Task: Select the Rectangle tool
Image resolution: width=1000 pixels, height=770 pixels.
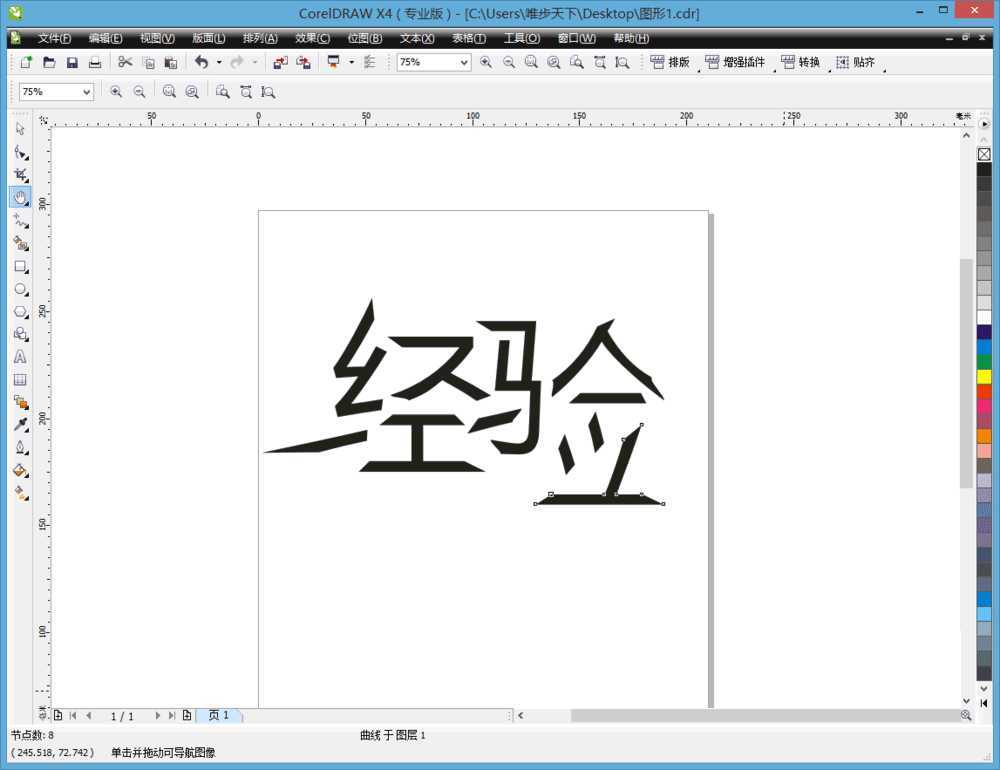Action: (x=20, y=267)
